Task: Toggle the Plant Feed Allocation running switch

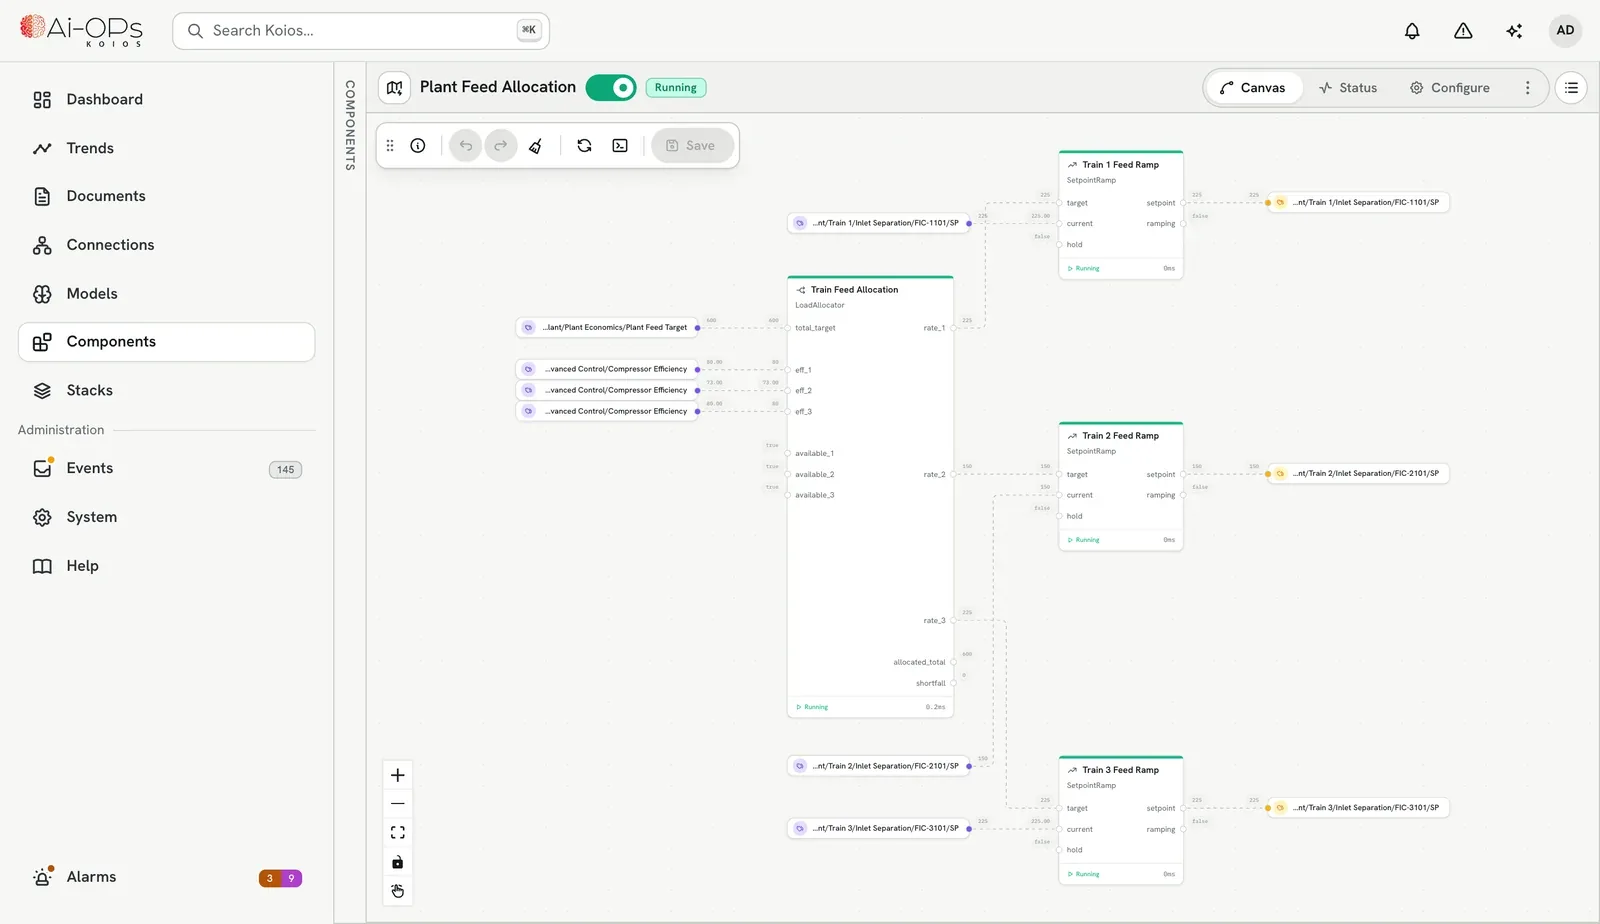Action: click(611, 88)
